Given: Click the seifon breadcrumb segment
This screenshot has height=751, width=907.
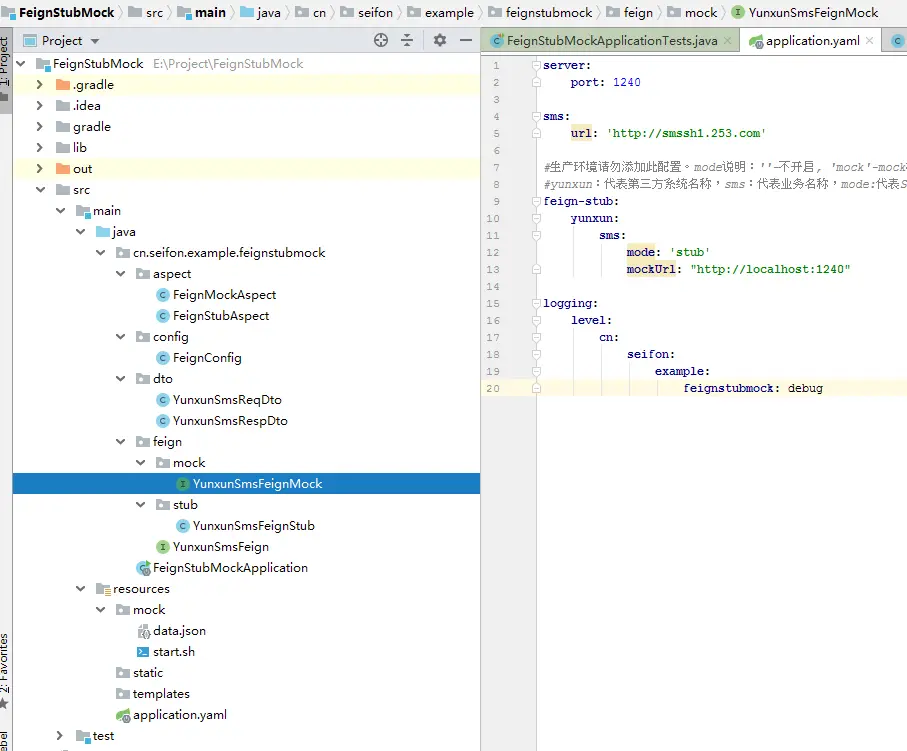Looking at the screenshot, I should 367,13.
